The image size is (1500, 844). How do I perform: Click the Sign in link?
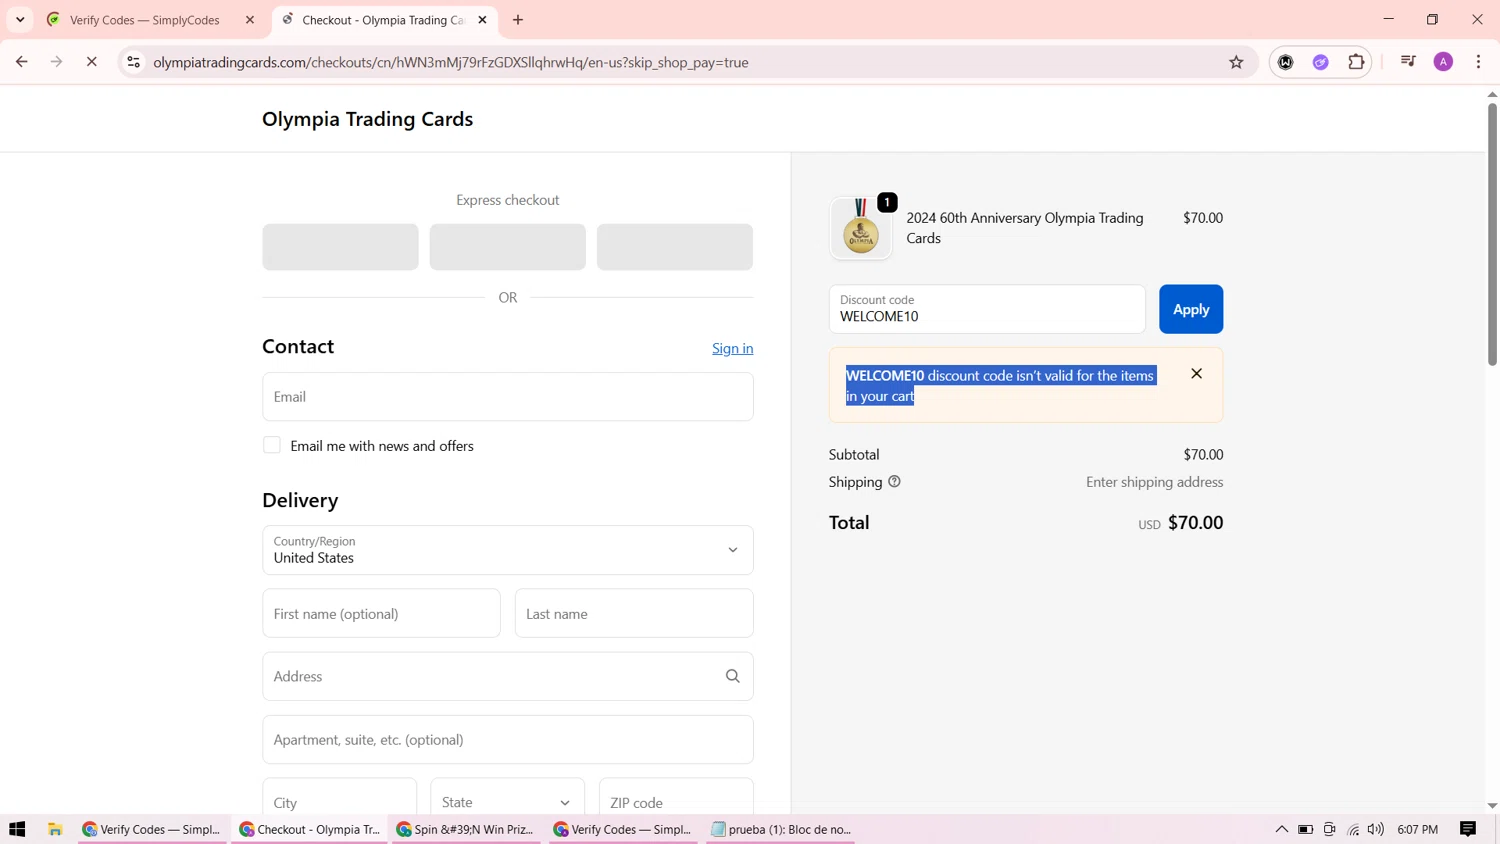click(733, 348)
